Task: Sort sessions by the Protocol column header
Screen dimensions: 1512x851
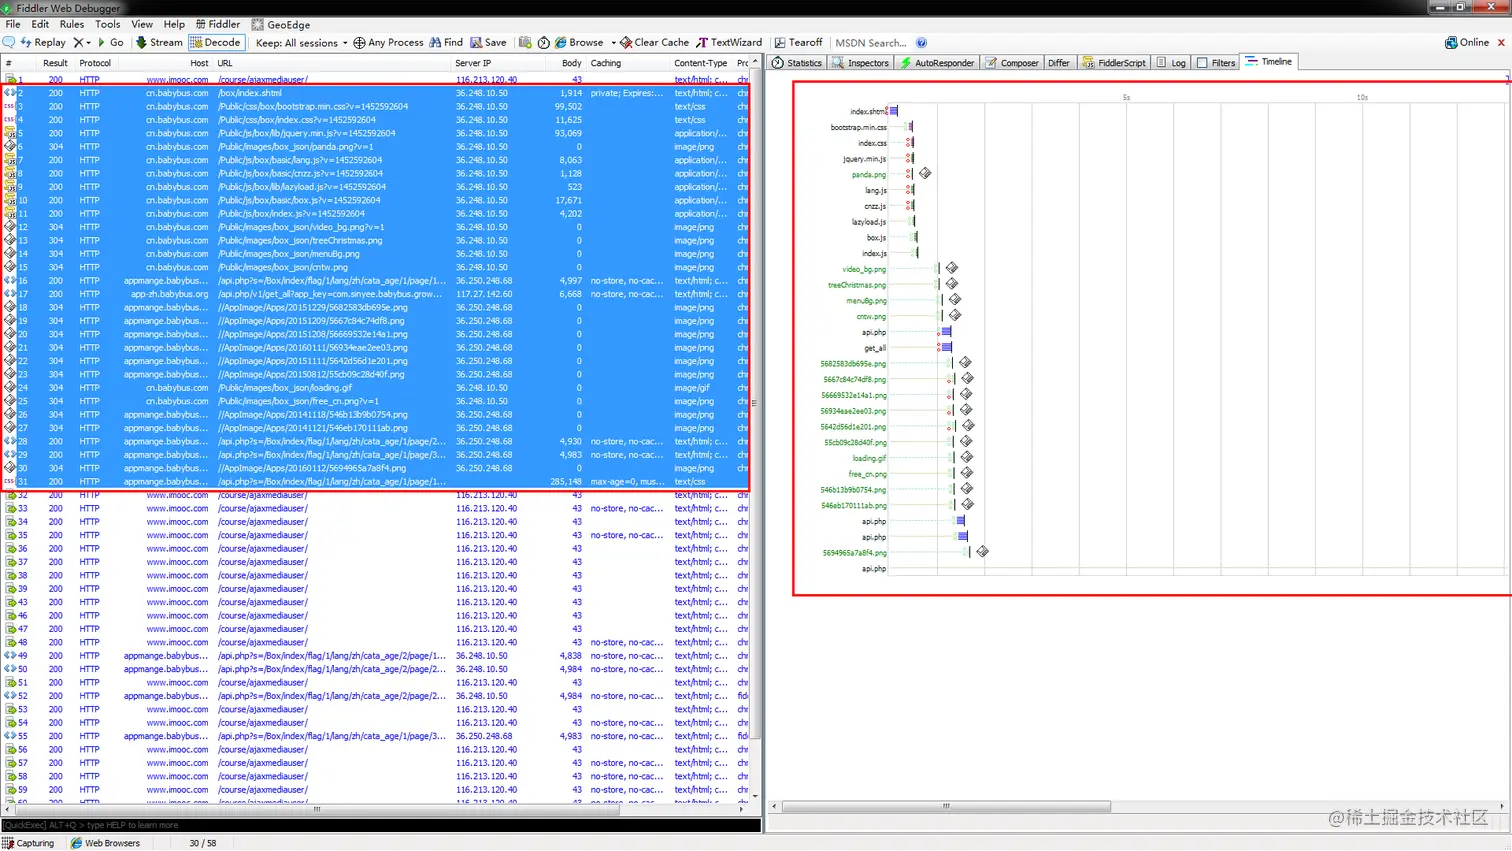Action: (x=95, y=63)
